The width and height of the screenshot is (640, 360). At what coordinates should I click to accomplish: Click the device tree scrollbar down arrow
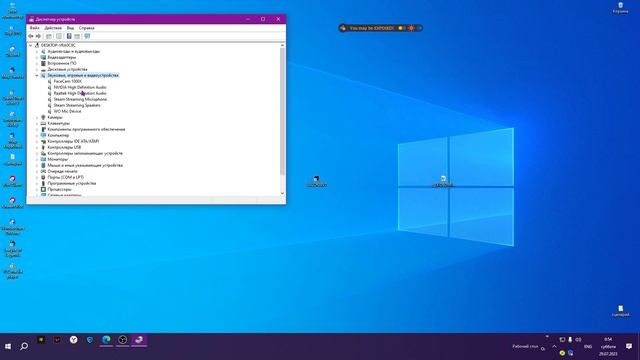click(x=282, y=193)
